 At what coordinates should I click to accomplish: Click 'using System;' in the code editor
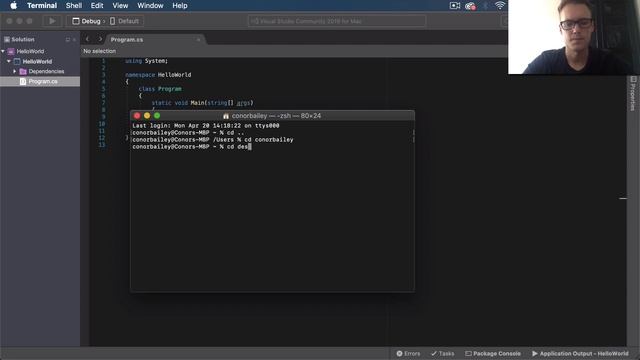146,61
